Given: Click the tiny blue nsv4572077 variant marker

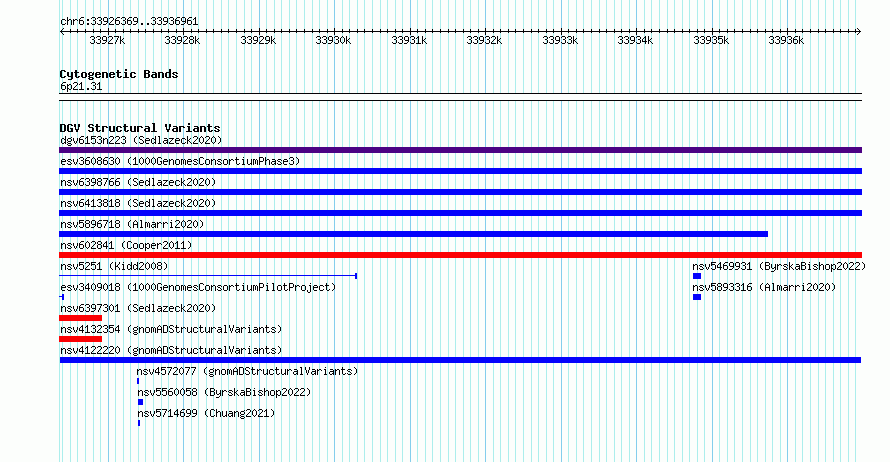Looking at the screenshot, I should pos(138,381).
